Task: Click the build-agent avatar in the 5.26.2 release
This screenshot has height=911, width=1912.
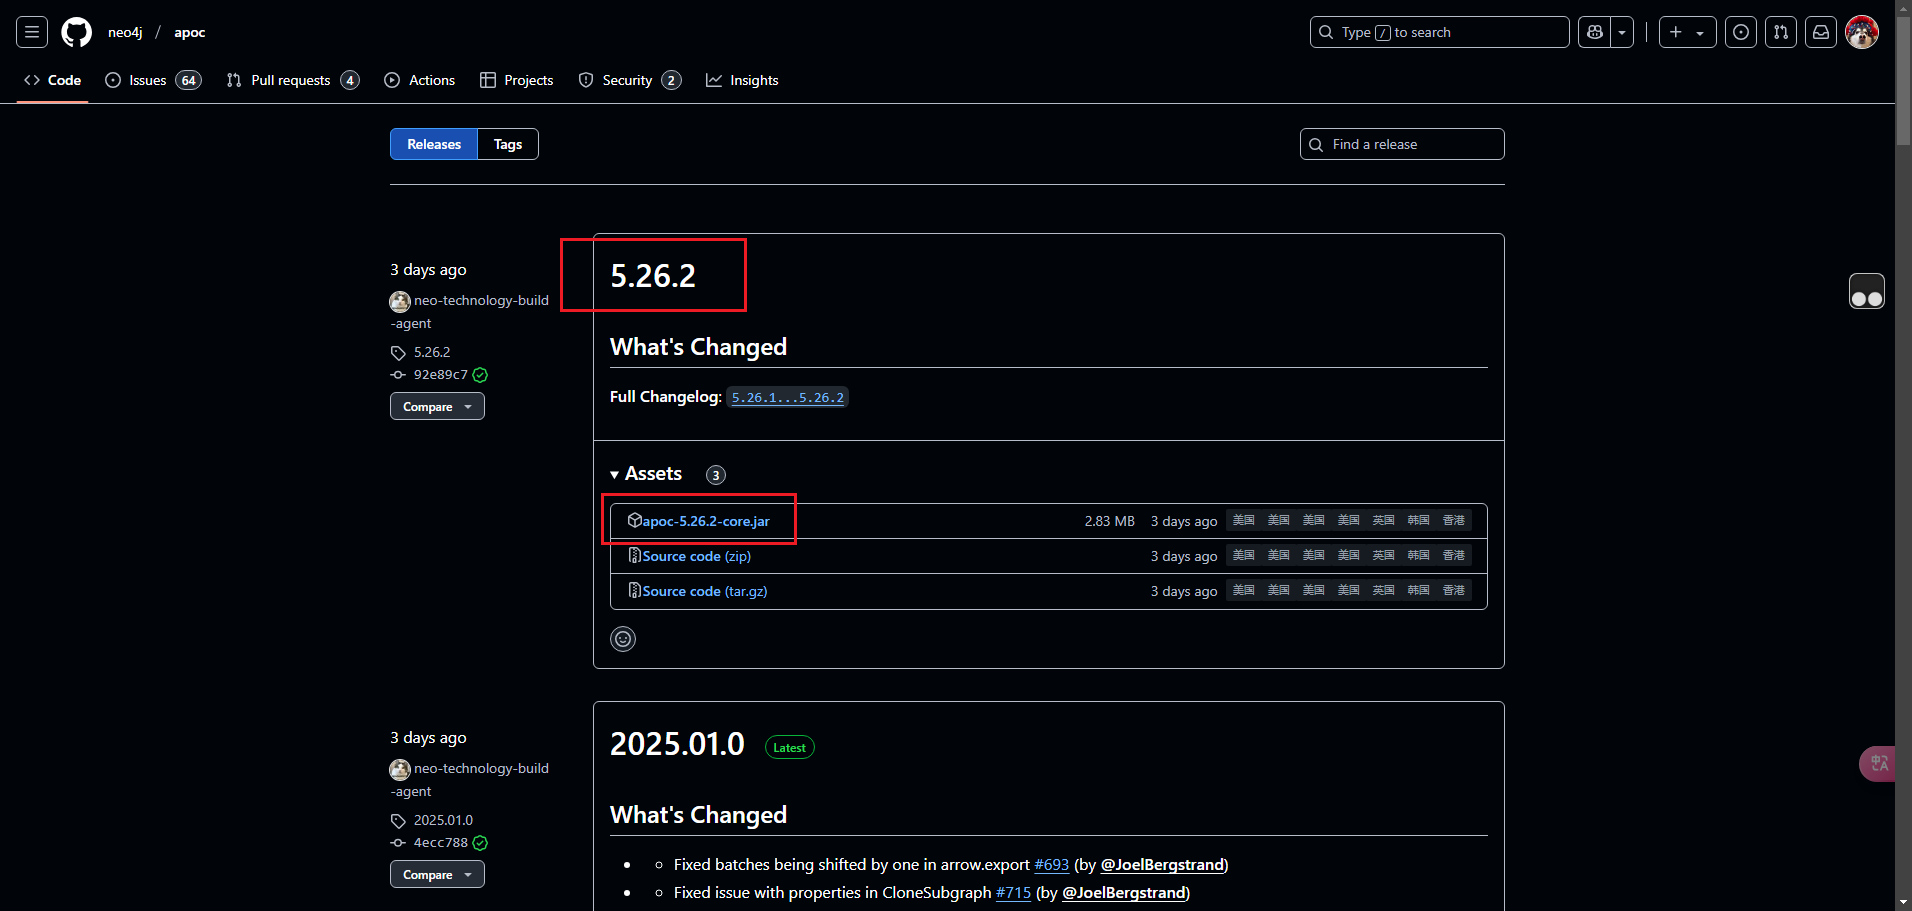Action: click(400, 301)
